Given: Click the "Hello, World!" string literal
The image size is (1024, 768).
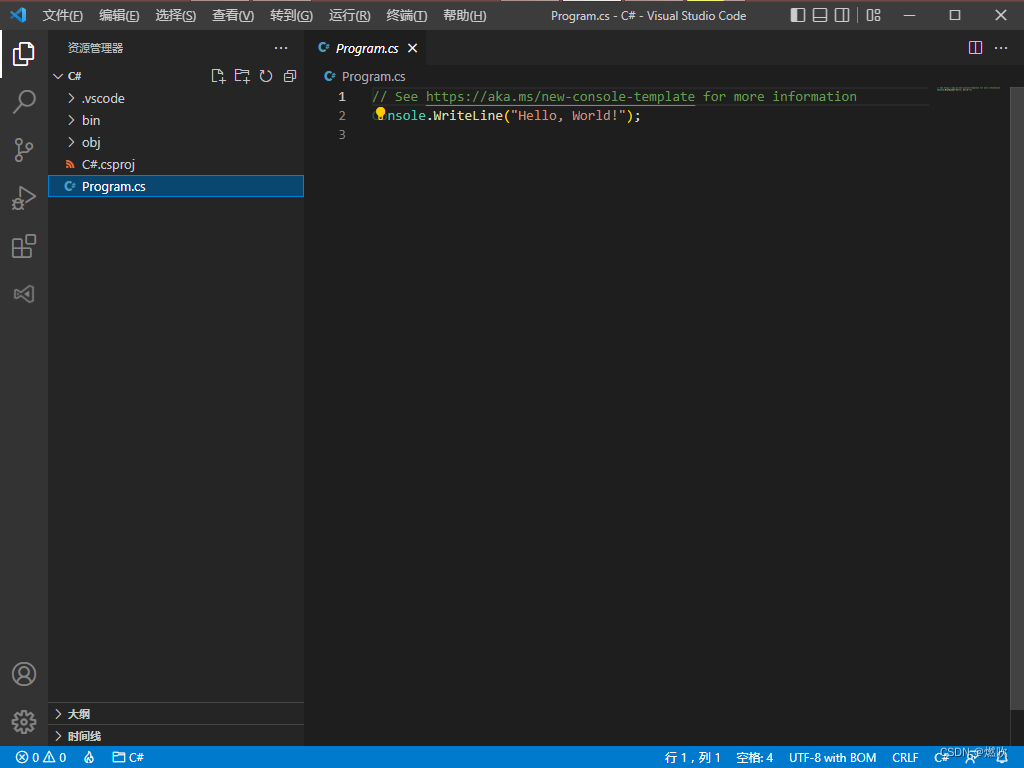Looking at the screenshot, I should (x=568, y=116).
